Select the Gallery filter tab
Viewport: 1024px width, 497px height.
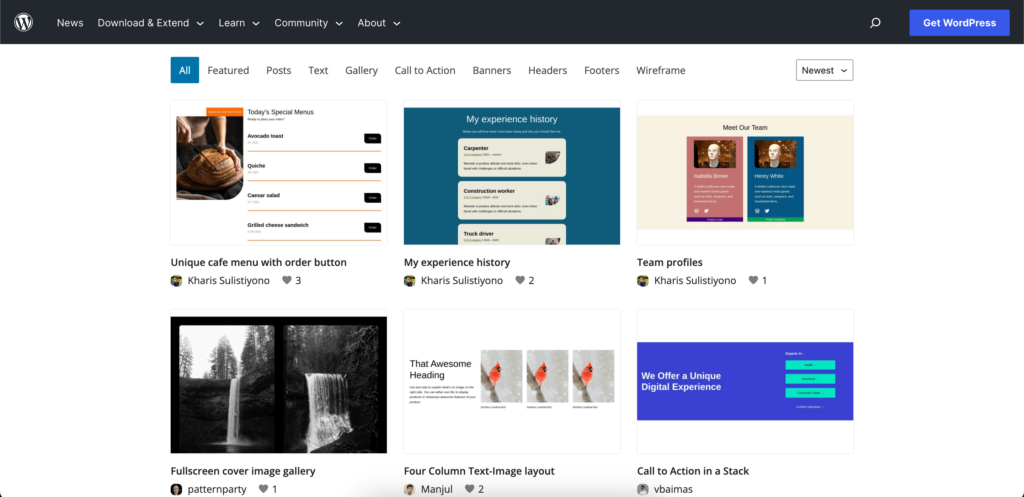point(361,70)
